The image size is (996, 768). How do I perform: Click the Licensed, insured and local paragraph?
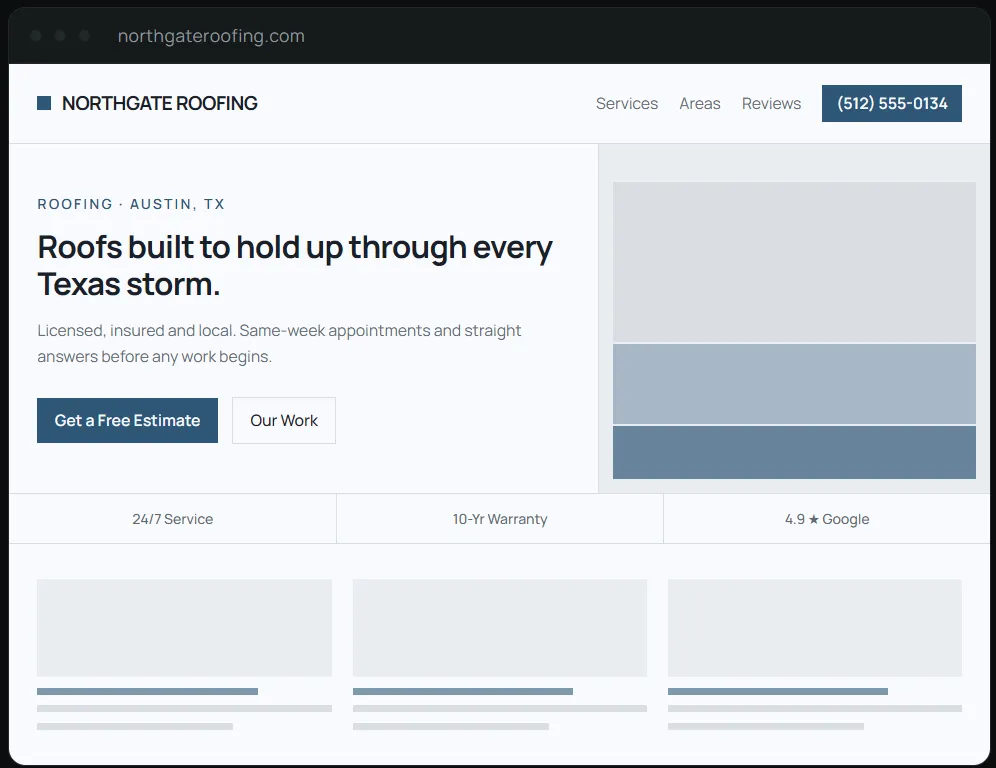coord(279,344)
